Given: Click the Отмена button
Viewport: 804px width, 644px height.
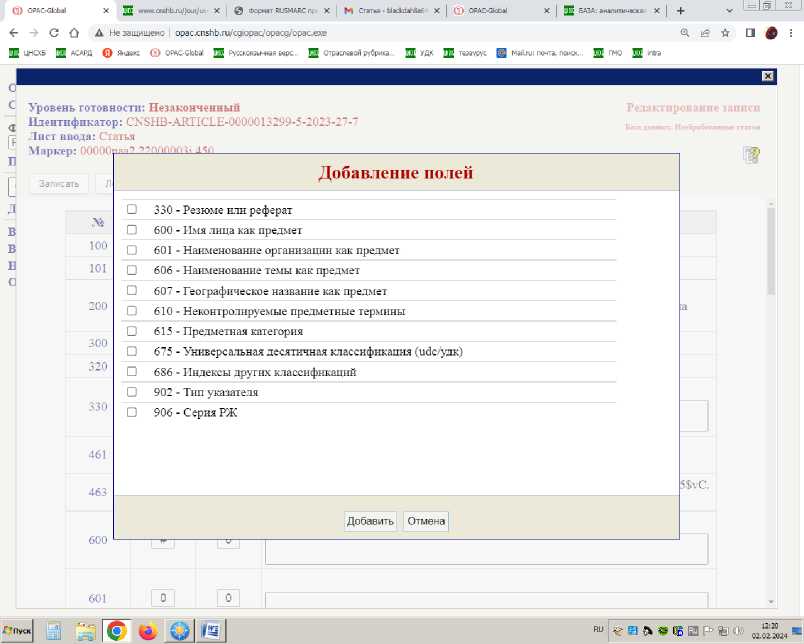Looking at the screenshot, I should coord(426,521).
